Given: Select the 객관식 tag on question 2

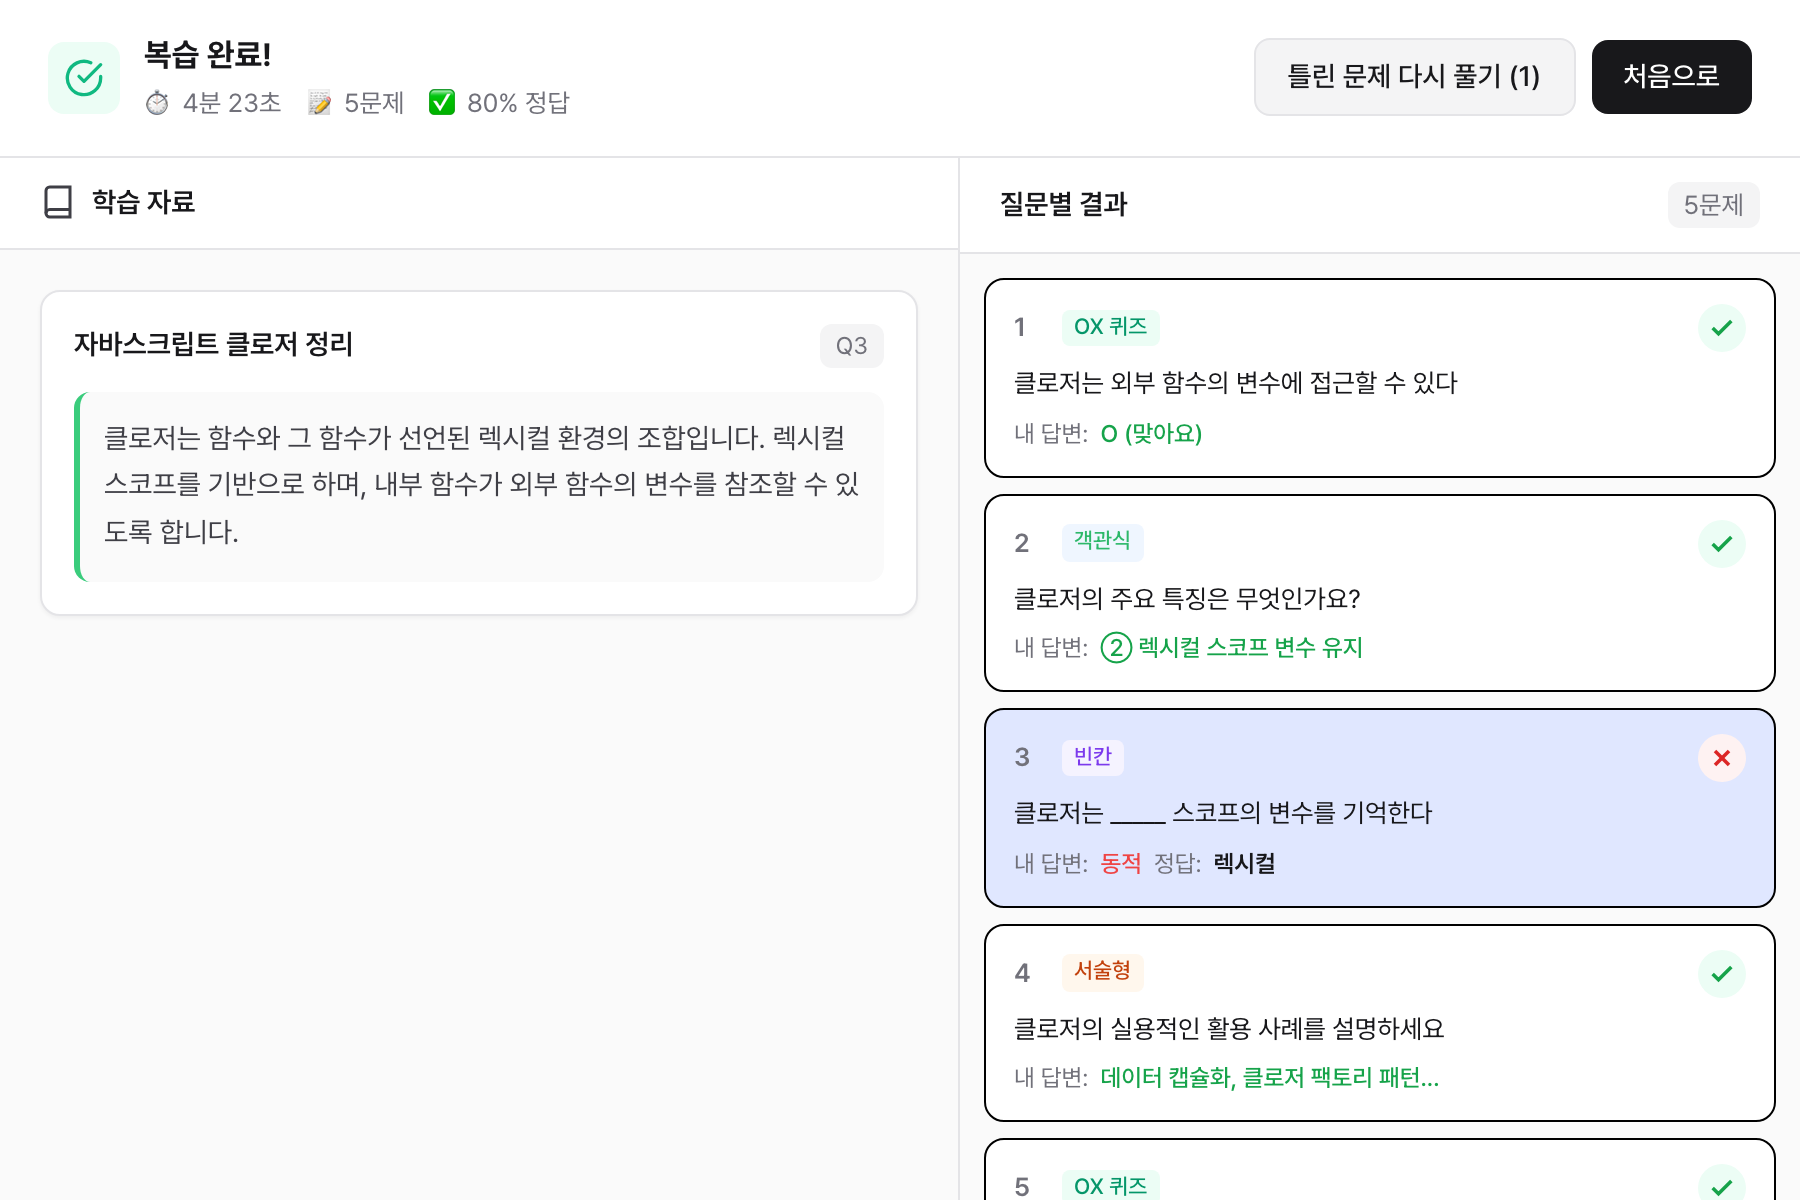Looking at the screenshot, I should (1102, 541).
